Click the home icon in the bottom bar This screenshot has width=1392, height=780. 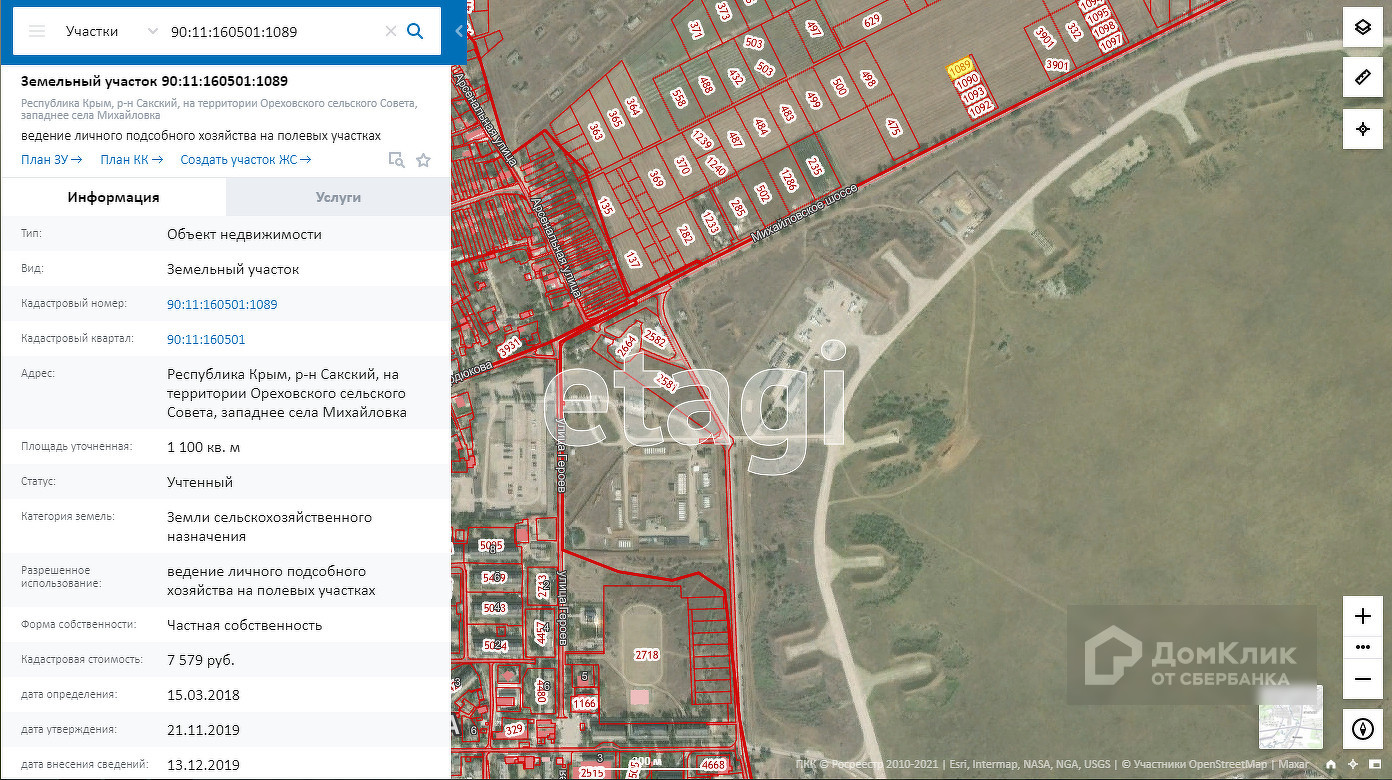pos(1330,765)
